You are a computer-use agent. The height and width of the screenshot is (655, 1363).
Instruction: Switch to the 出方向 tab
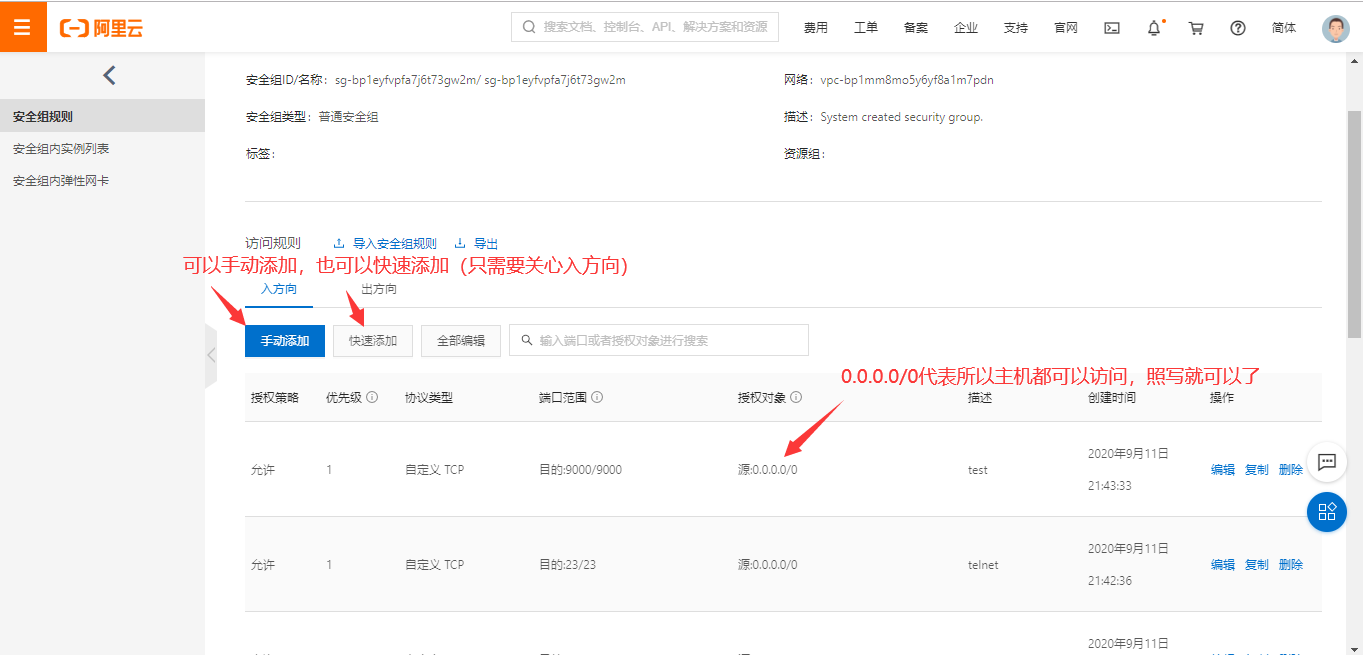click(378, 289)
